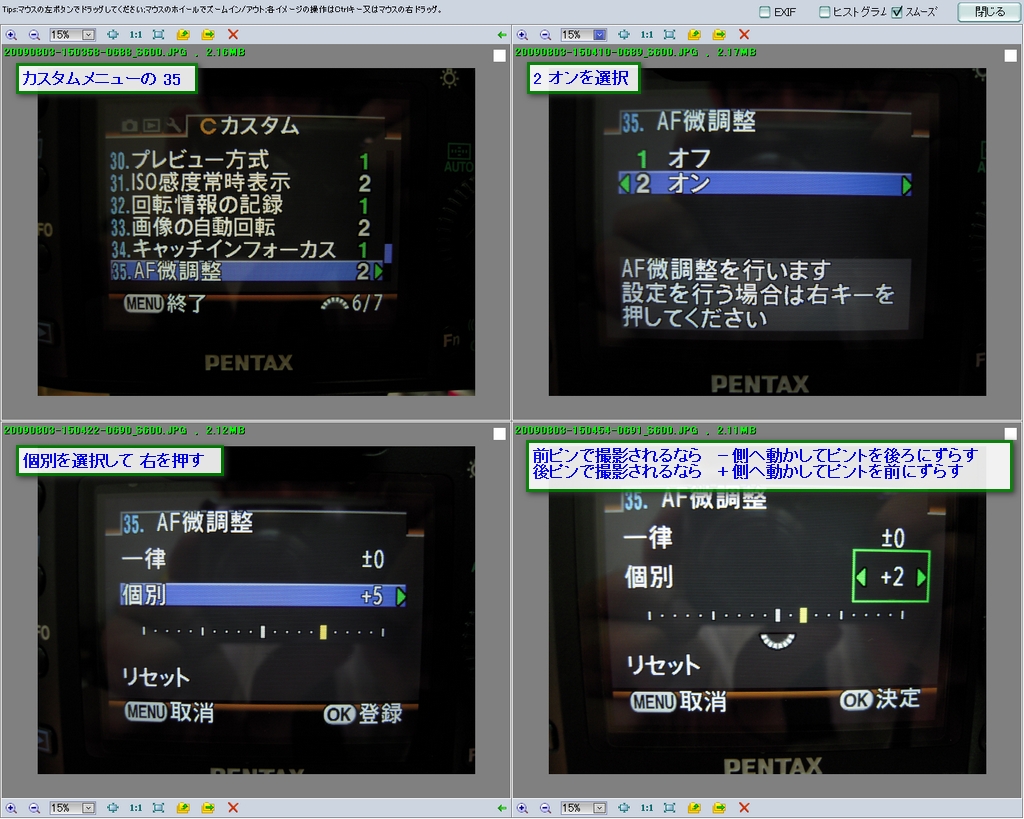This screenshot has height=819, width=1024.
Task: Set 1:1 actual size in top-left toolbar
Action: click(135, 35)
